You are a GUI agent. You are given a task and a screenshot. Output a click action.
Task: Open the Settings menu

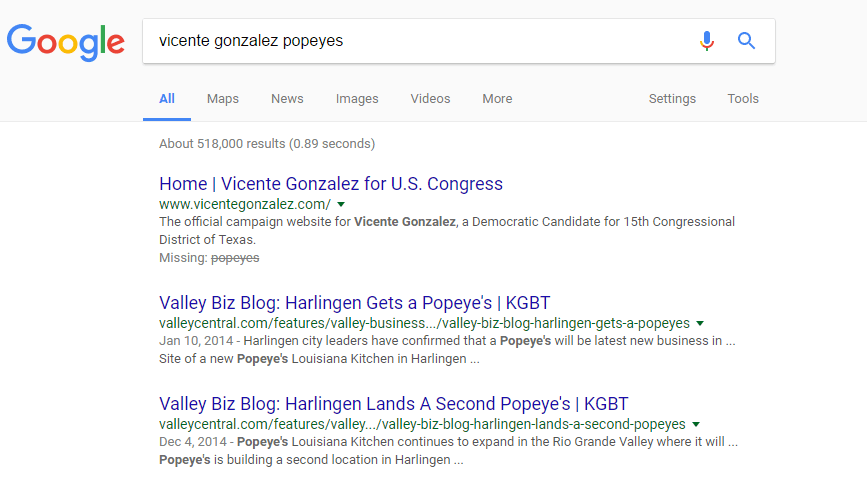pos(672,99)
